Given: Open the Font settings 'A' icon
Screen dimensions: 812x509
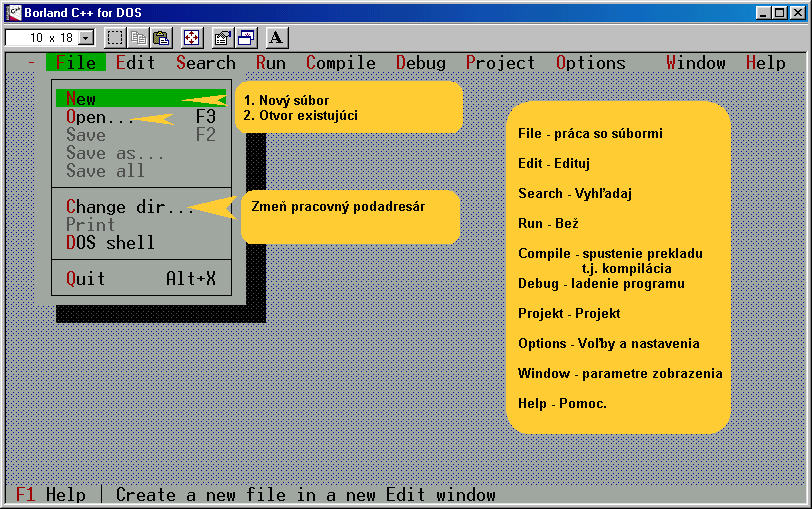Looking at the screenshot, I should (x=277, y=38).
